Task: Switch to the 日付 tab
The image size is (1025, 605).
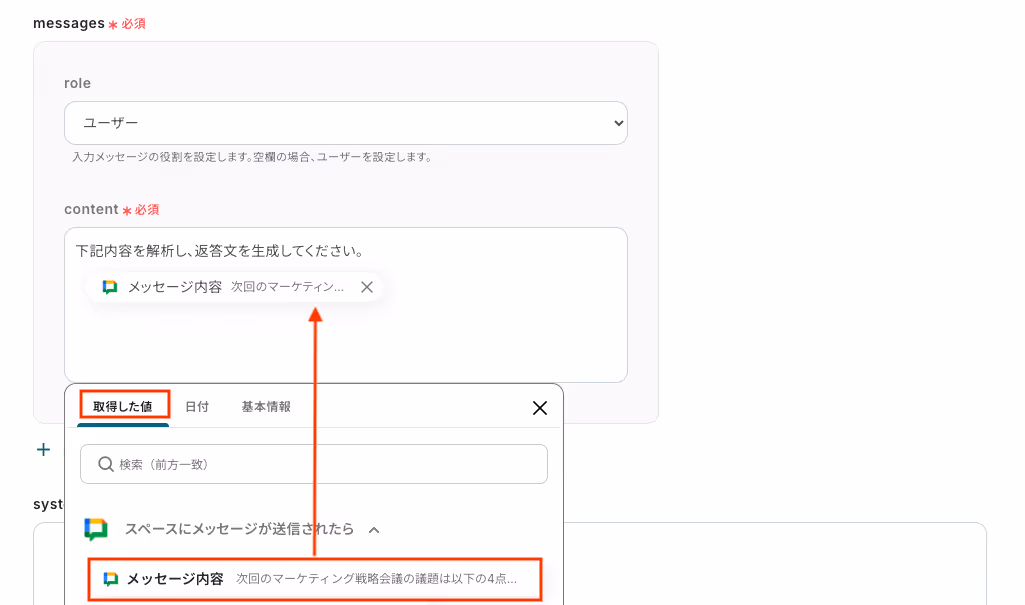Action: pos(197,406)
